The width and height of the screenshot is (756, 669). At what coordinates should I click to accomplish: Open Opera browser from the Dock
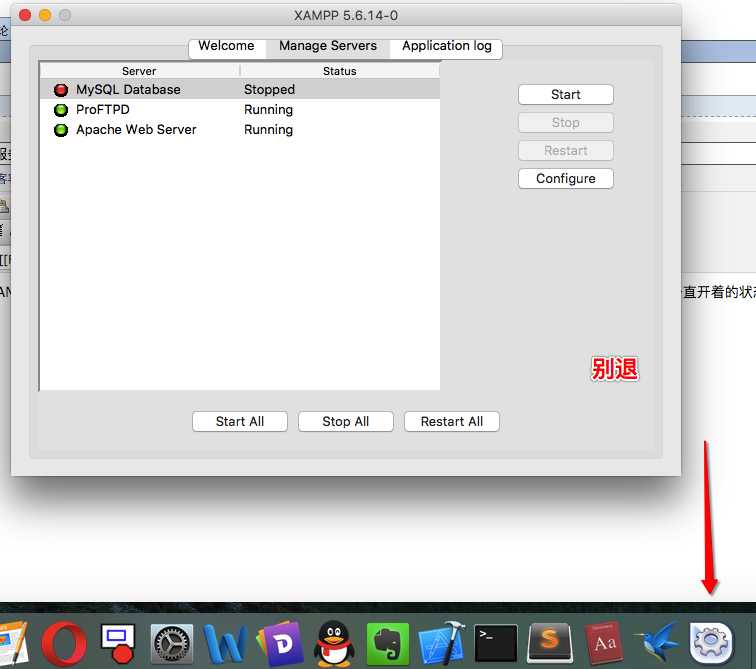tap(64, 644)
